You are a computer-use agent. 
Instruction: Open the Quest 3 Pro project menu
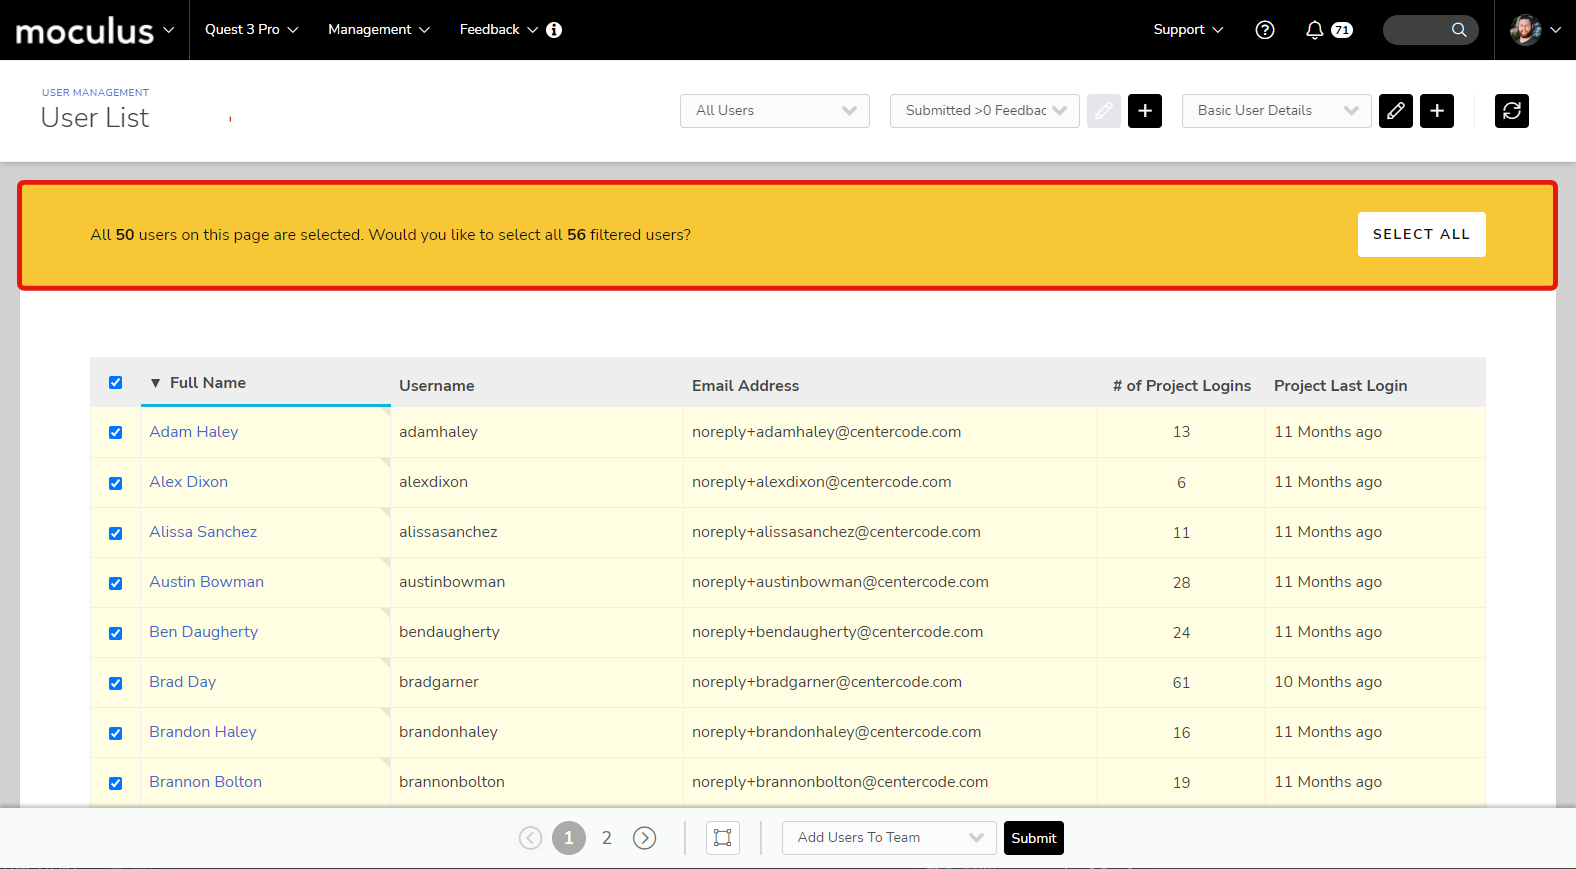click(x=251, y=30)
